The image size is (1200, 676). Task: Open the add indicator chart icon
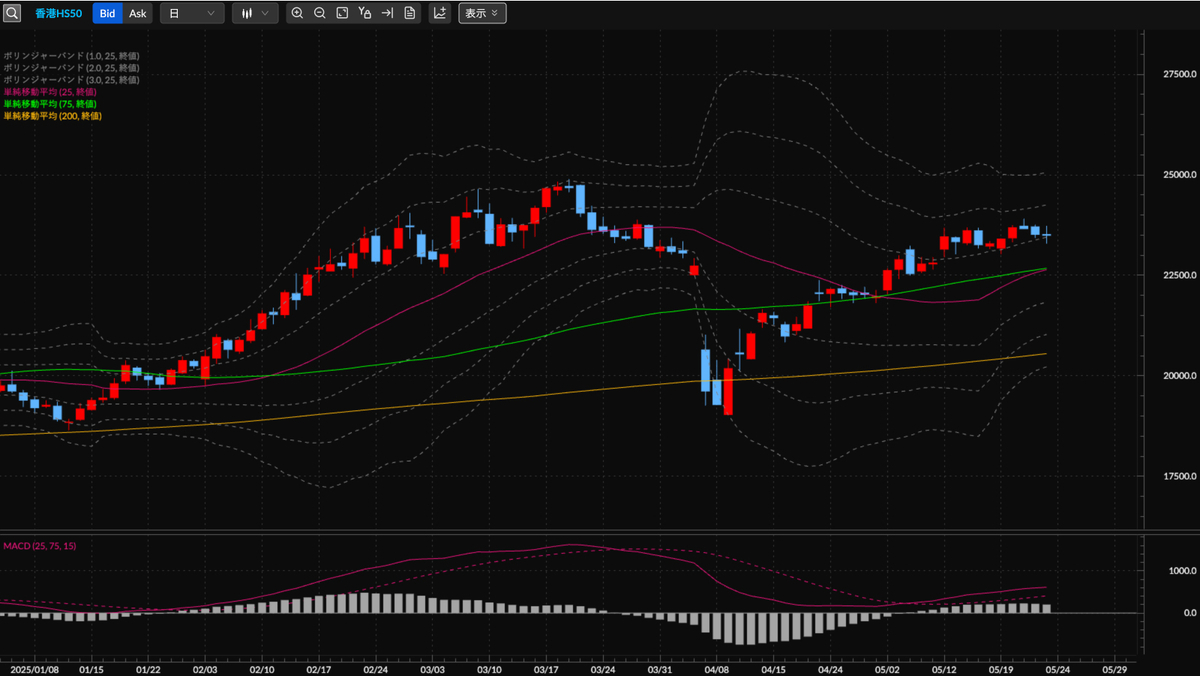click(440, 13)
